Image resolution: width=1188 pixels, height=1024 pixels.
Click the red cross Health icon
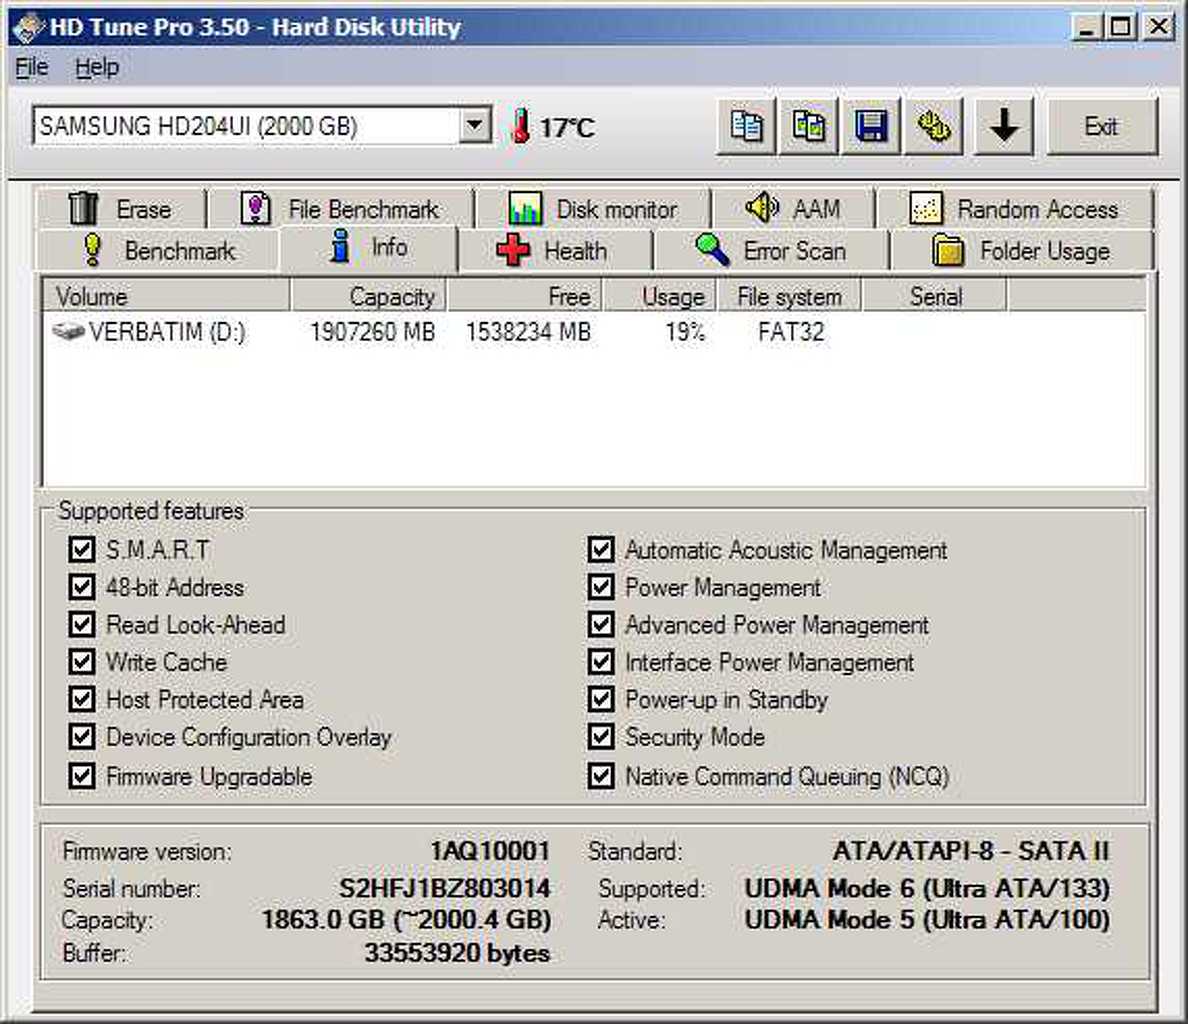coord(513,250)
